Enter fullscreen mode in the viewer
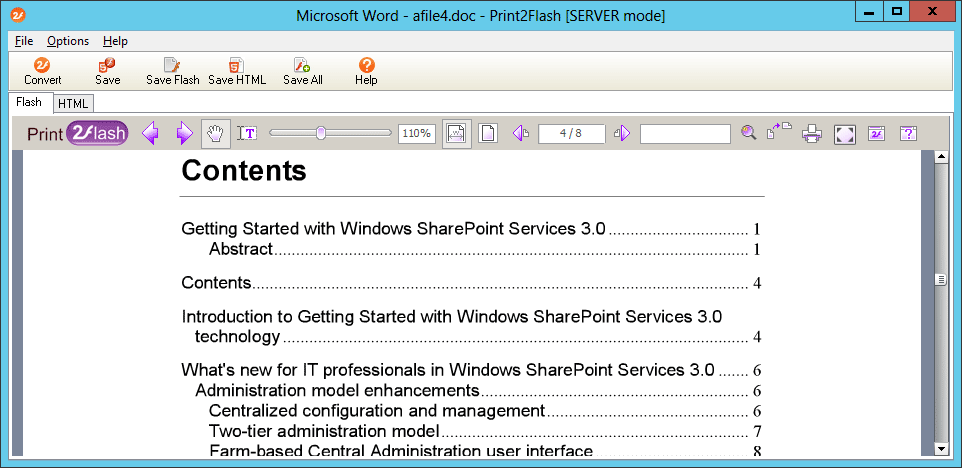 coord(844,133)
